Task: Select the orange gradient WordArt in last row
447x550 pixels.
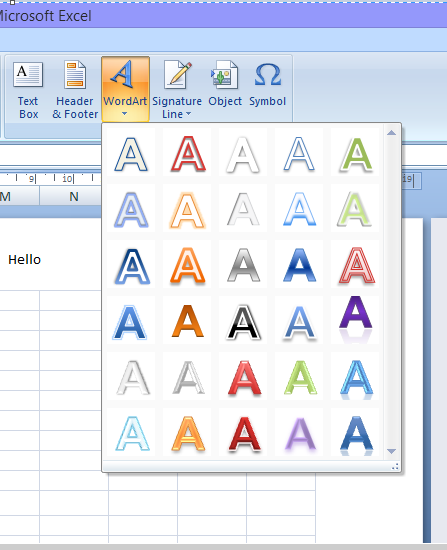Action: tap(187, 433)
